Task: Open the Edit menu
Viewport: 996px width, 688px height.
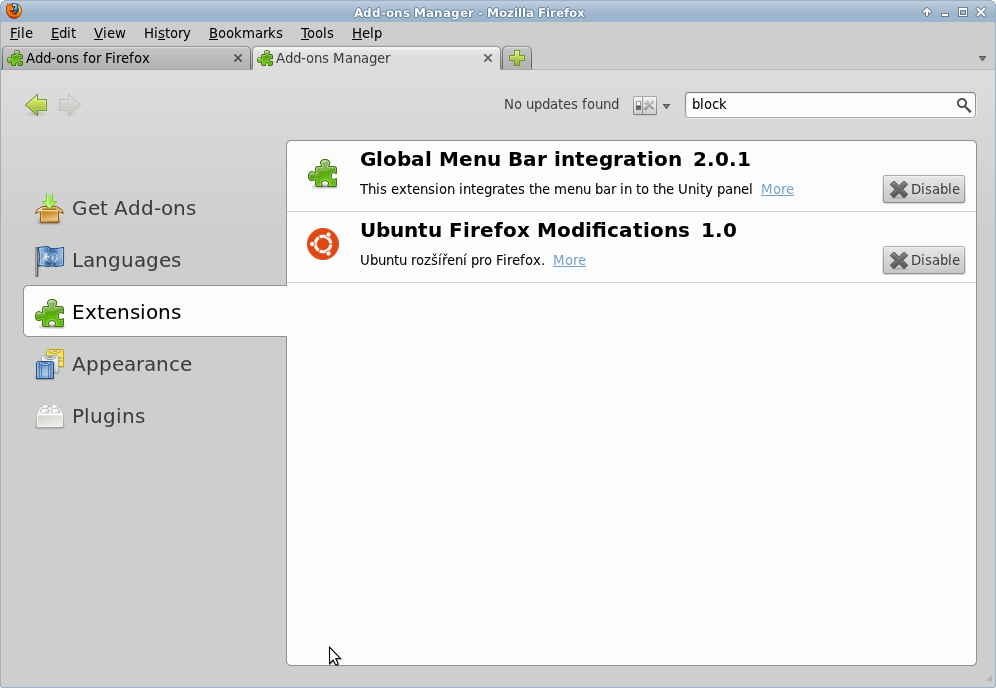Action: (64, 33)
